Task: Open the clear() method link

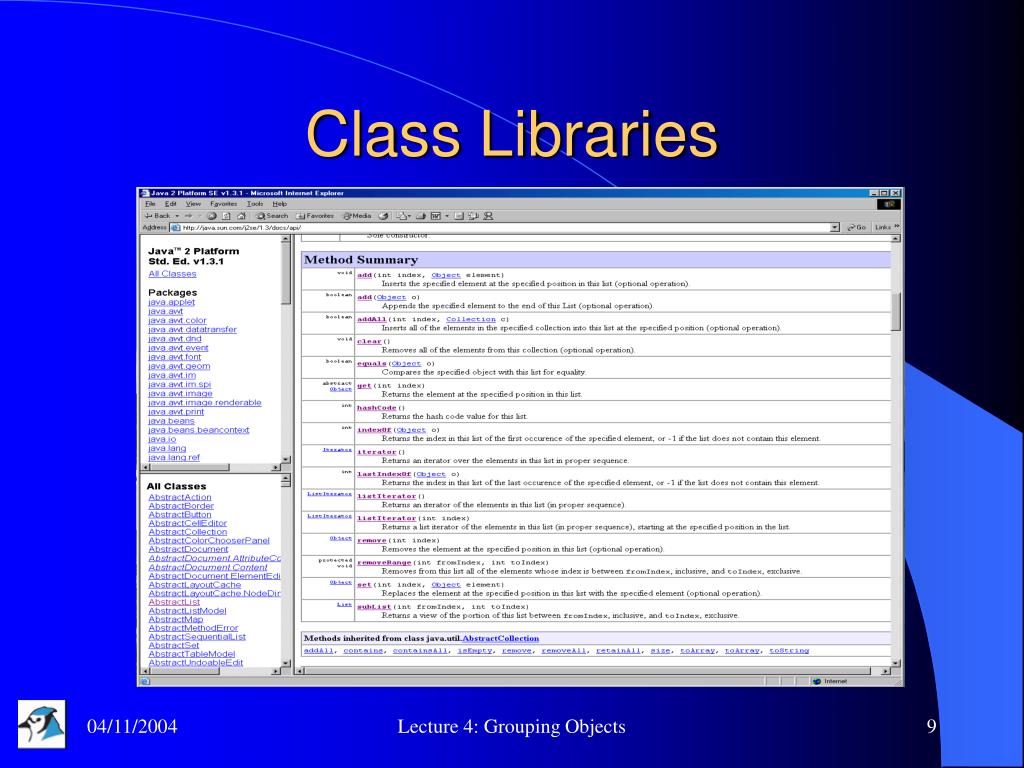Action: point(369,342)
